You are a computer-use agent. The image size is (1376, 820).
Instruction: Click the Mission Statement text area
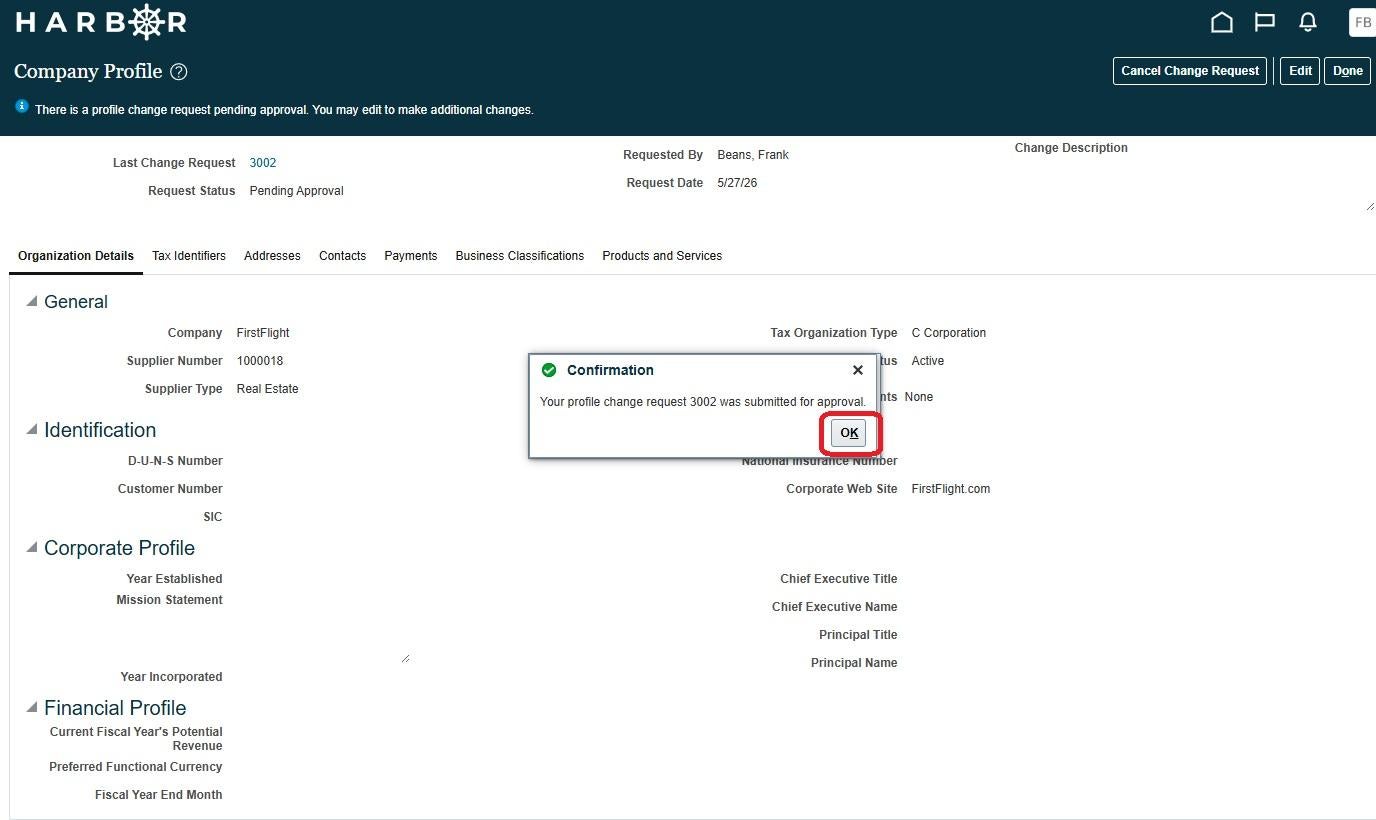tap(323, 627)
